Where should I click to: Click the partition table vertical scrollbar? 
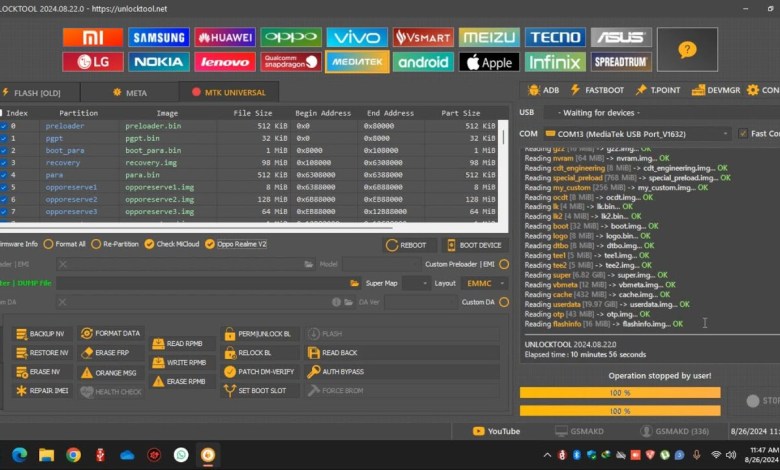503,136
